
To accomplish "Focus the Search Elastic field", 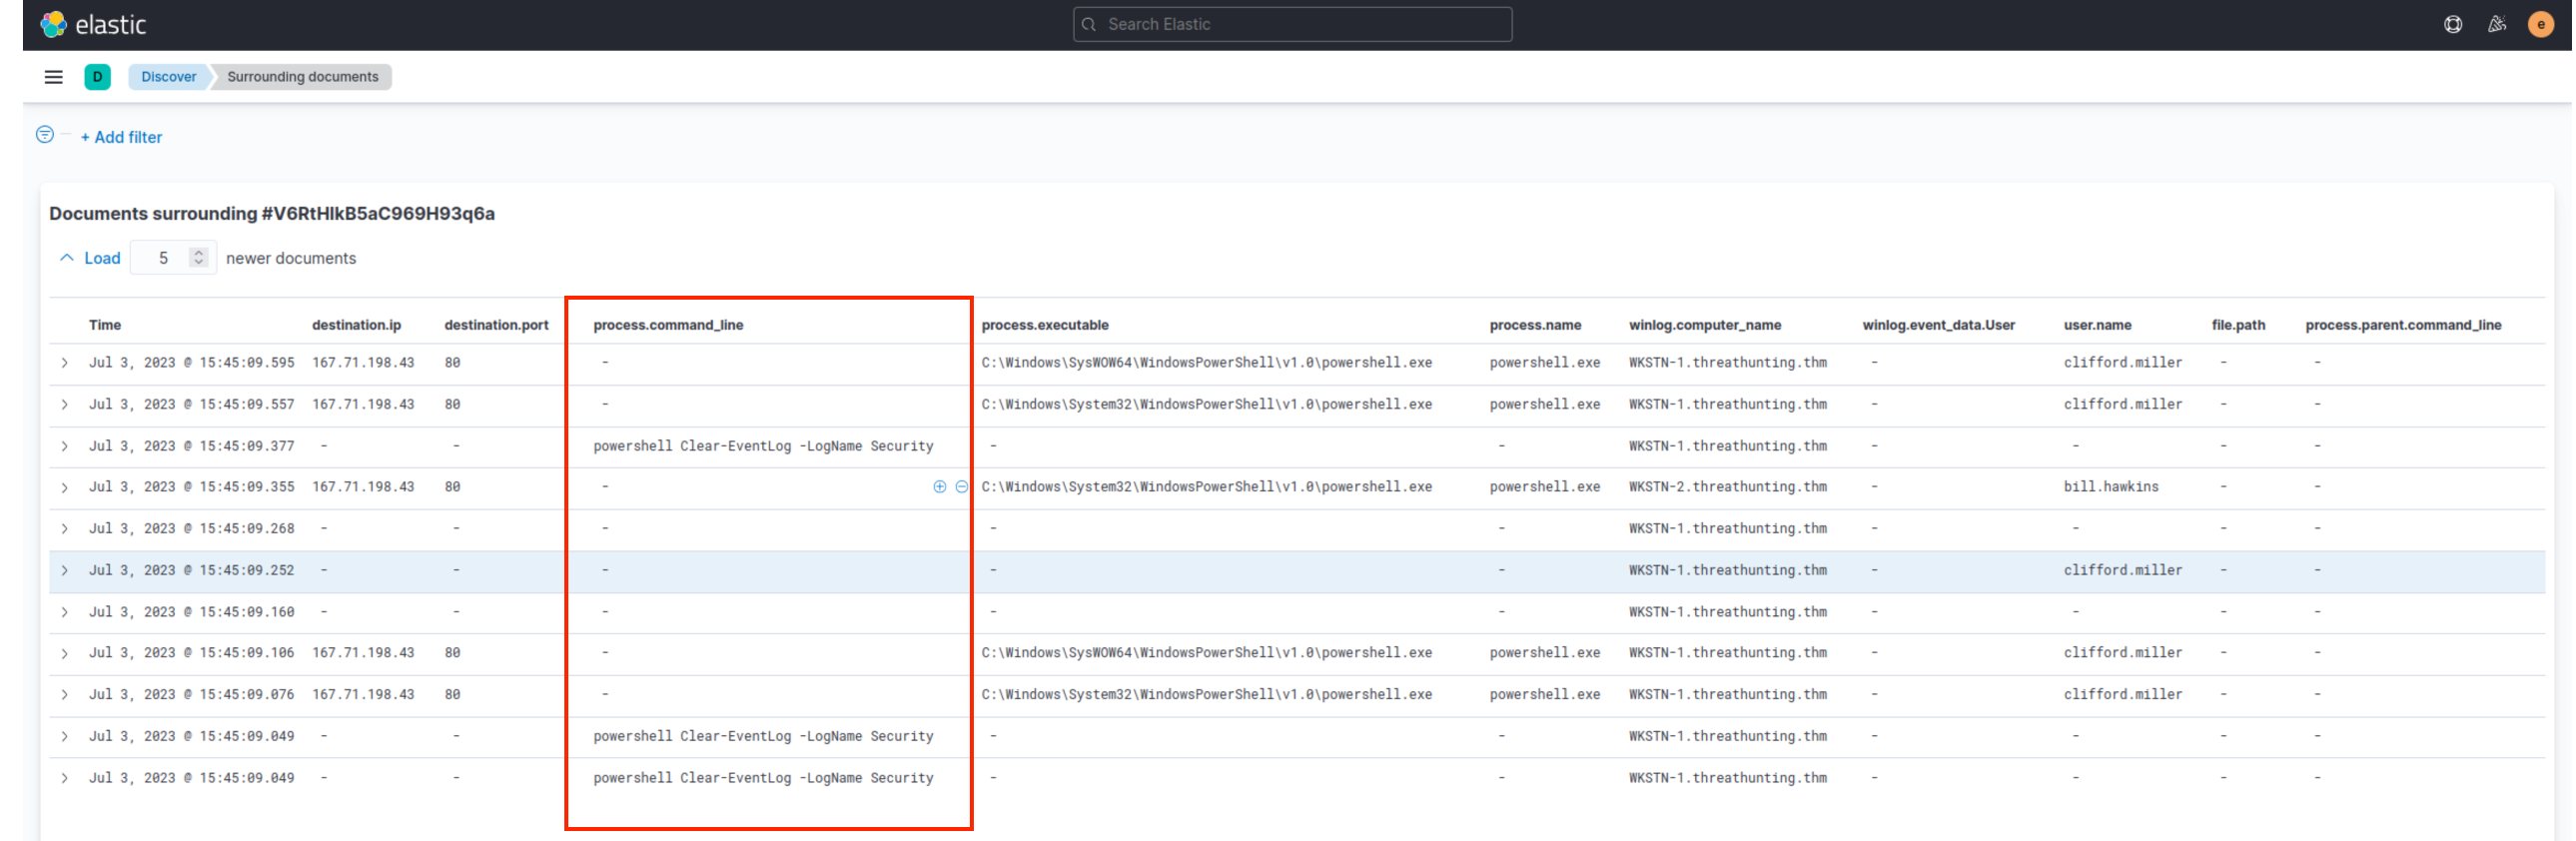I will (x=1292, y=24).
